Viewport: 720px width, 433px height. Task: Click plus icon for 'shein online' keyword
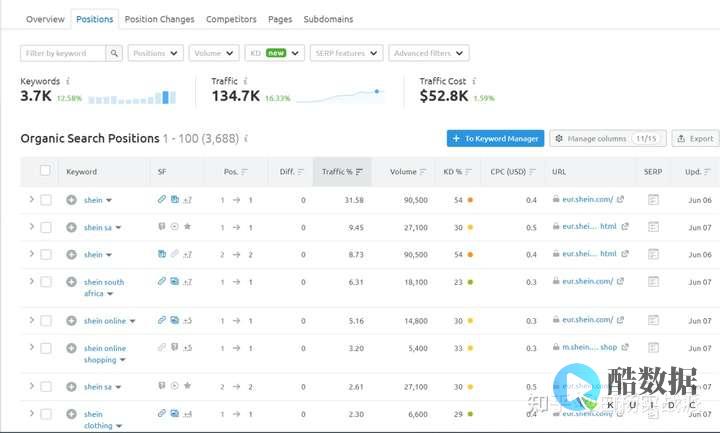71,321
